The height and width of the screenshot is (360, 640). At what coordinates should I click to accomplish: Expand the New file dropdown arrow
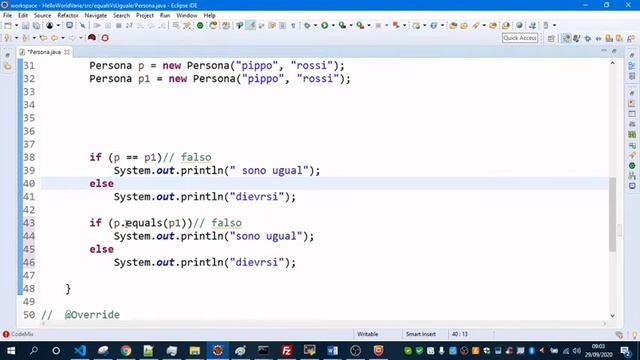(x=16, y=25)
